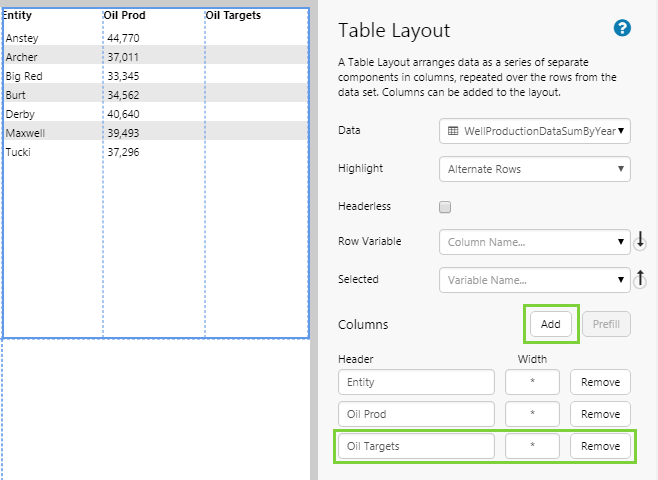Open the Row Variable dropdown
The height and width of the screenshot is (480, 658).
535,242
